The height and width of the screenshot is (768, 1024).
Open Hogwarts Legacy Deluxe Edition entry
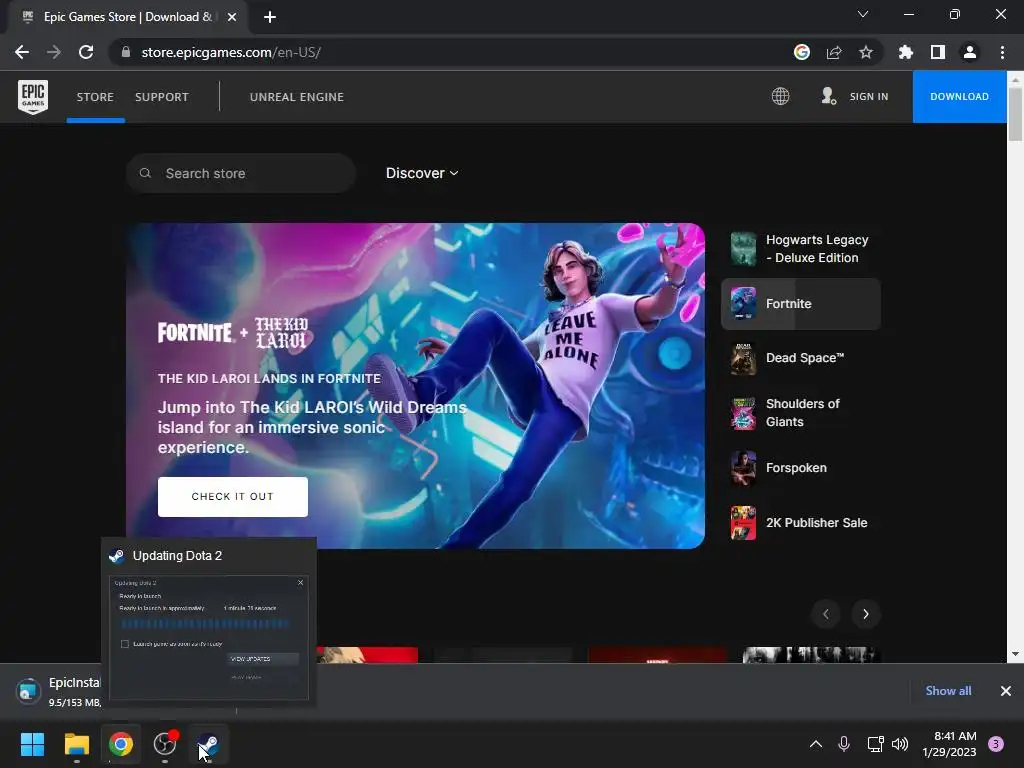pos(801,249)
